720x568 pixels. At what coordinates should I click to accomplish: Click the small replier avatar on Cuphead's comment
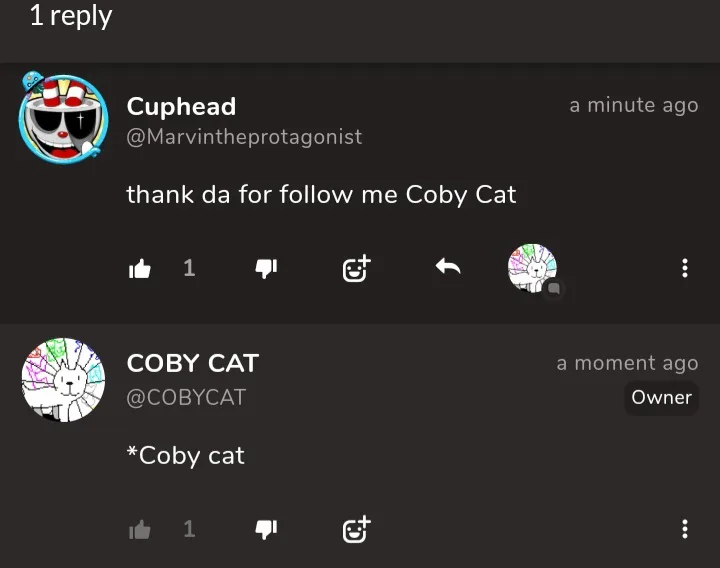click(533, 269)
